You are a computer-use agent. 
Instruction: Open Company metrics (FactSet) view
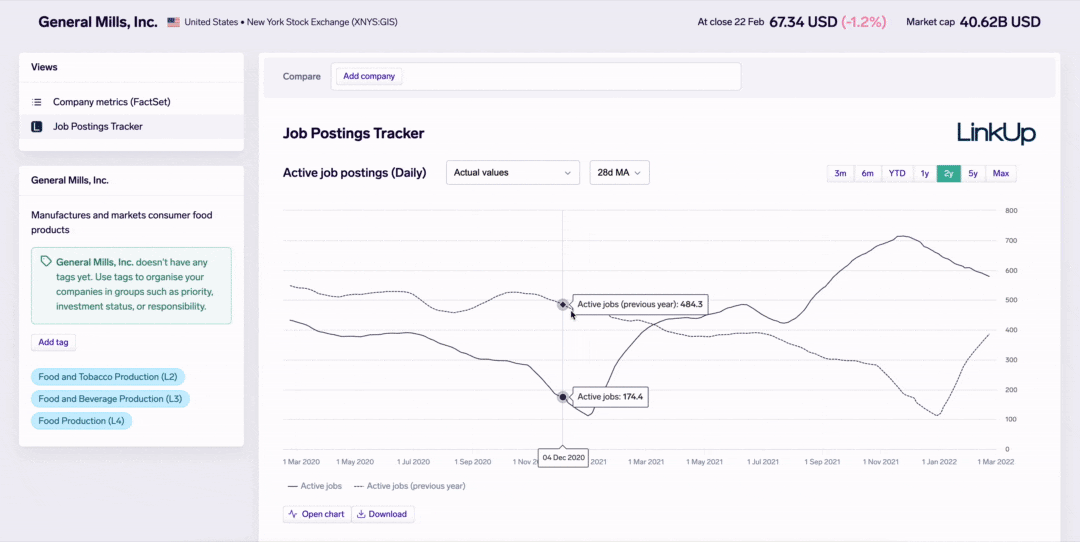pos(132,102)
